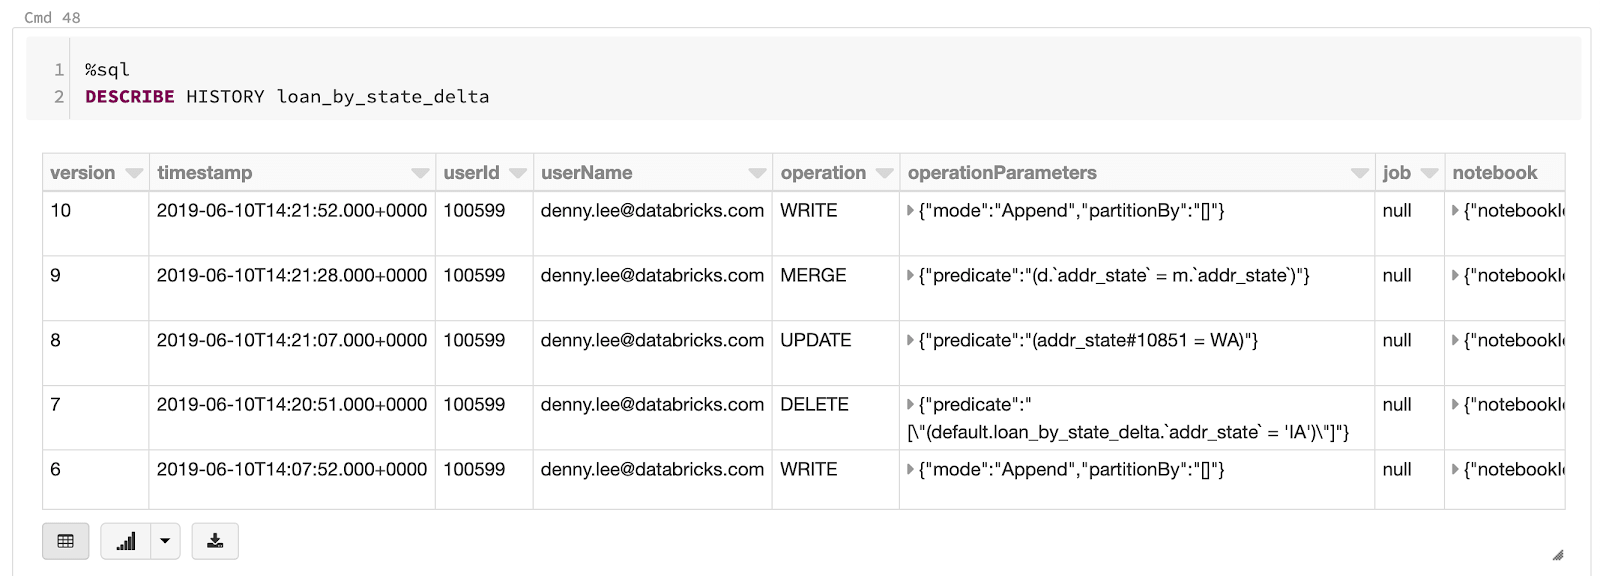Expand the UPDATE predicate parameters
The width and height of the screenshot is (1600, 576).
(x=910, y=340)
